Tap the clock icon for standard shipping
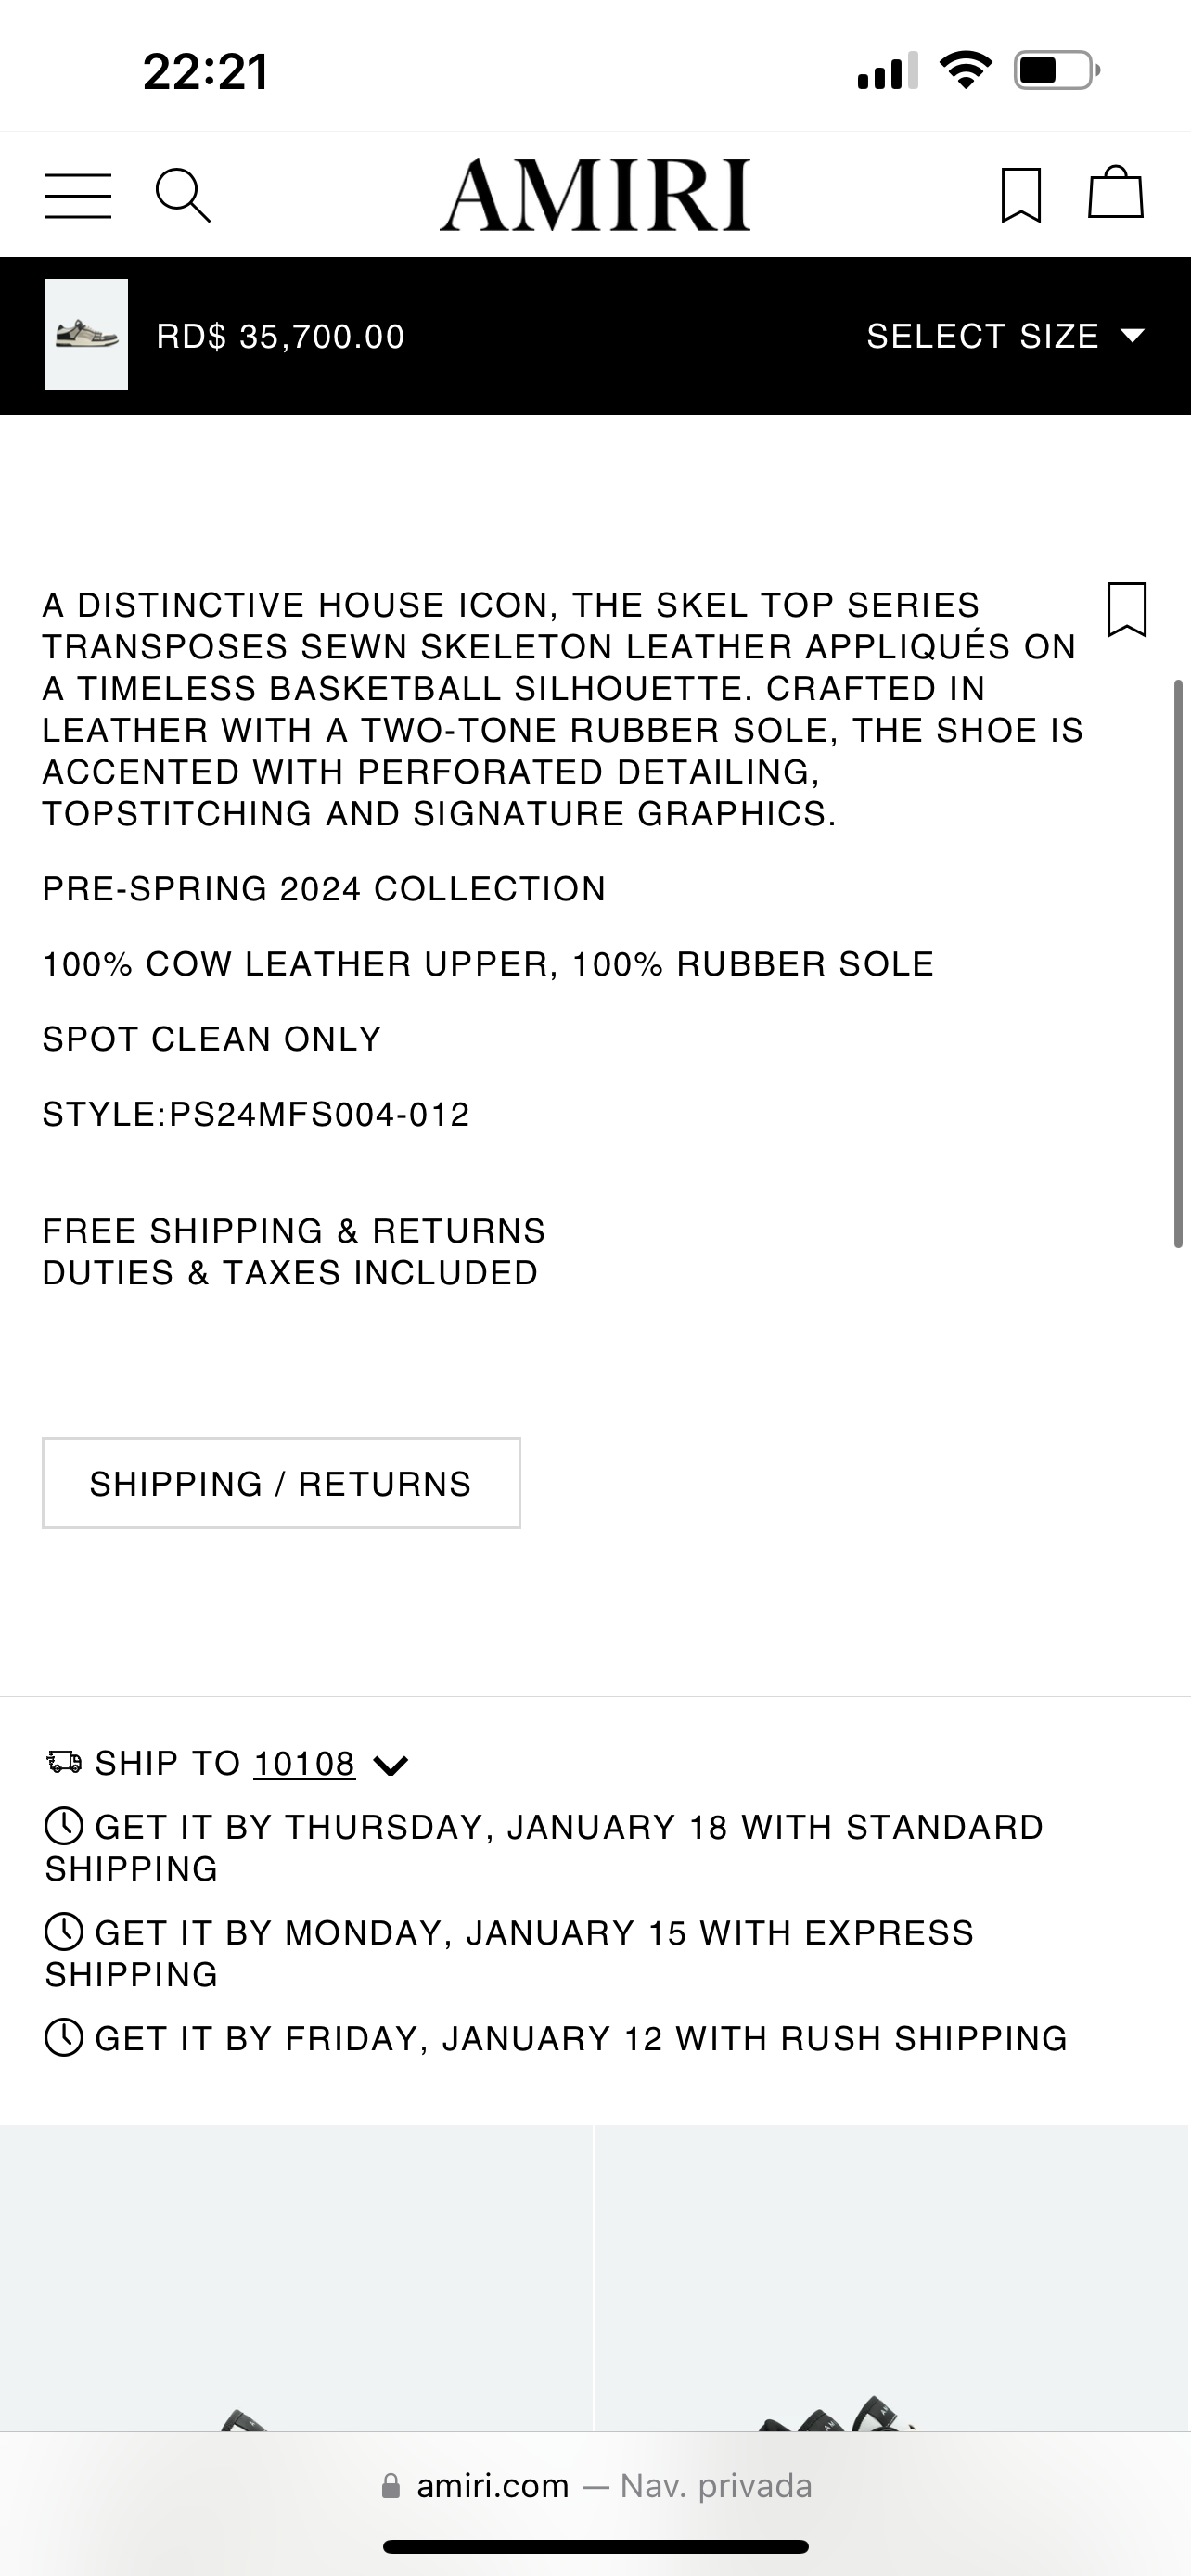 (64, 1827)
